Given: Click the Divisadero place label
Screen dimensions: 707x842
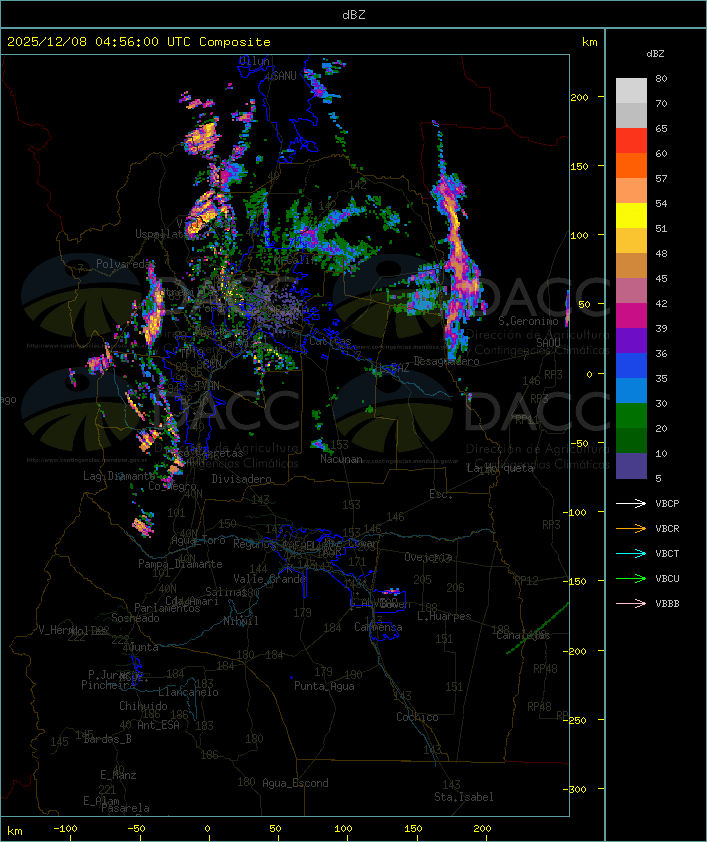Looking at the screenshot, I should 241,478.
